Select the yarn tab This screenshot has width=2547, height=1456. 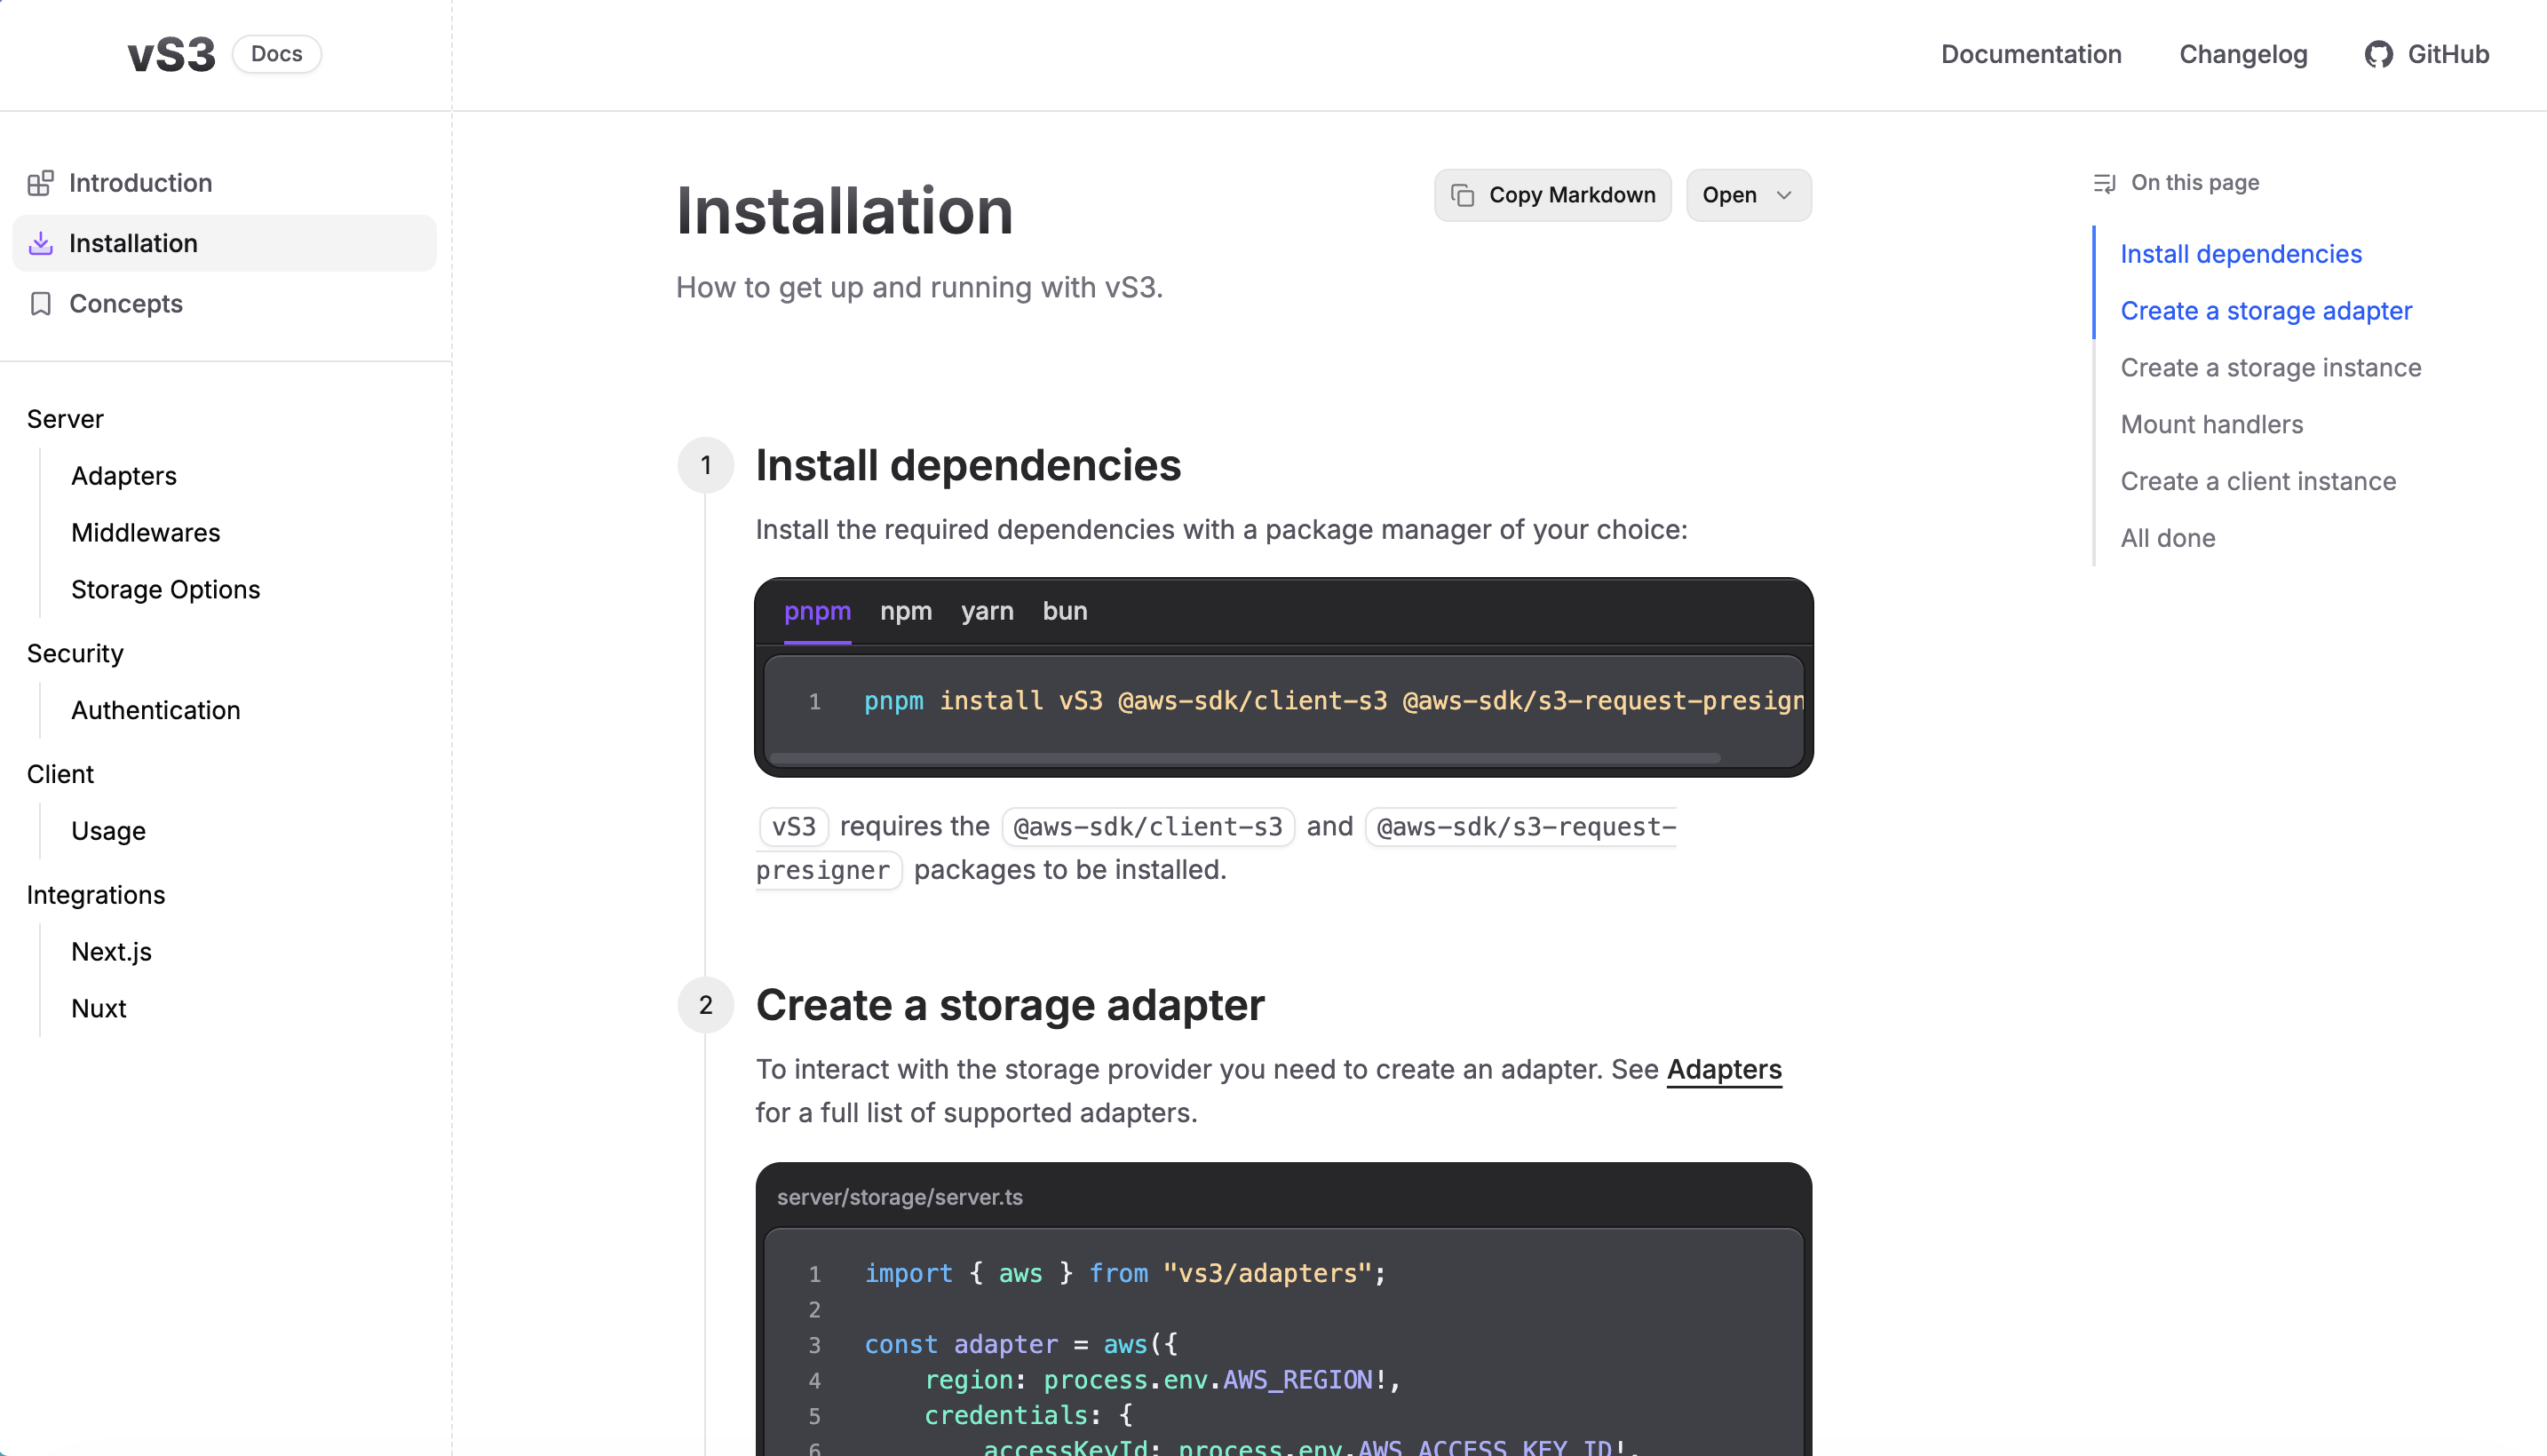986,611
